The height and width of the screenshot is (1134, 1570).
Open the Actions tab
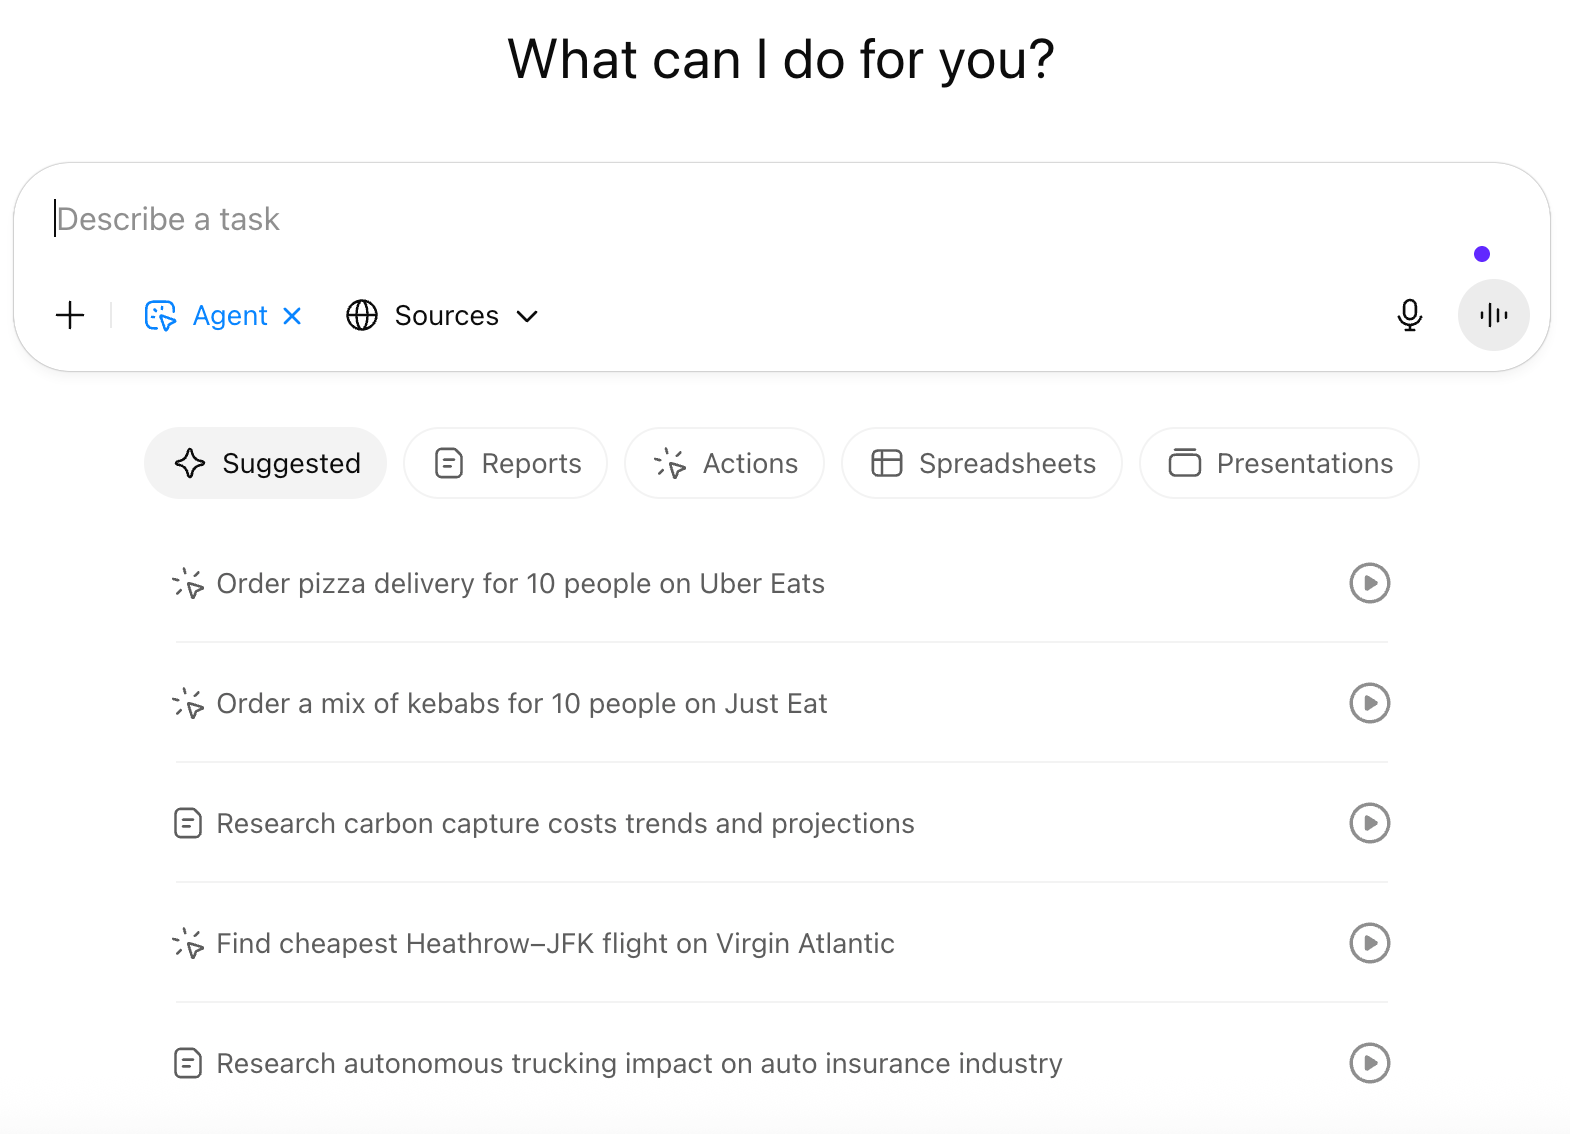[725, 463]
